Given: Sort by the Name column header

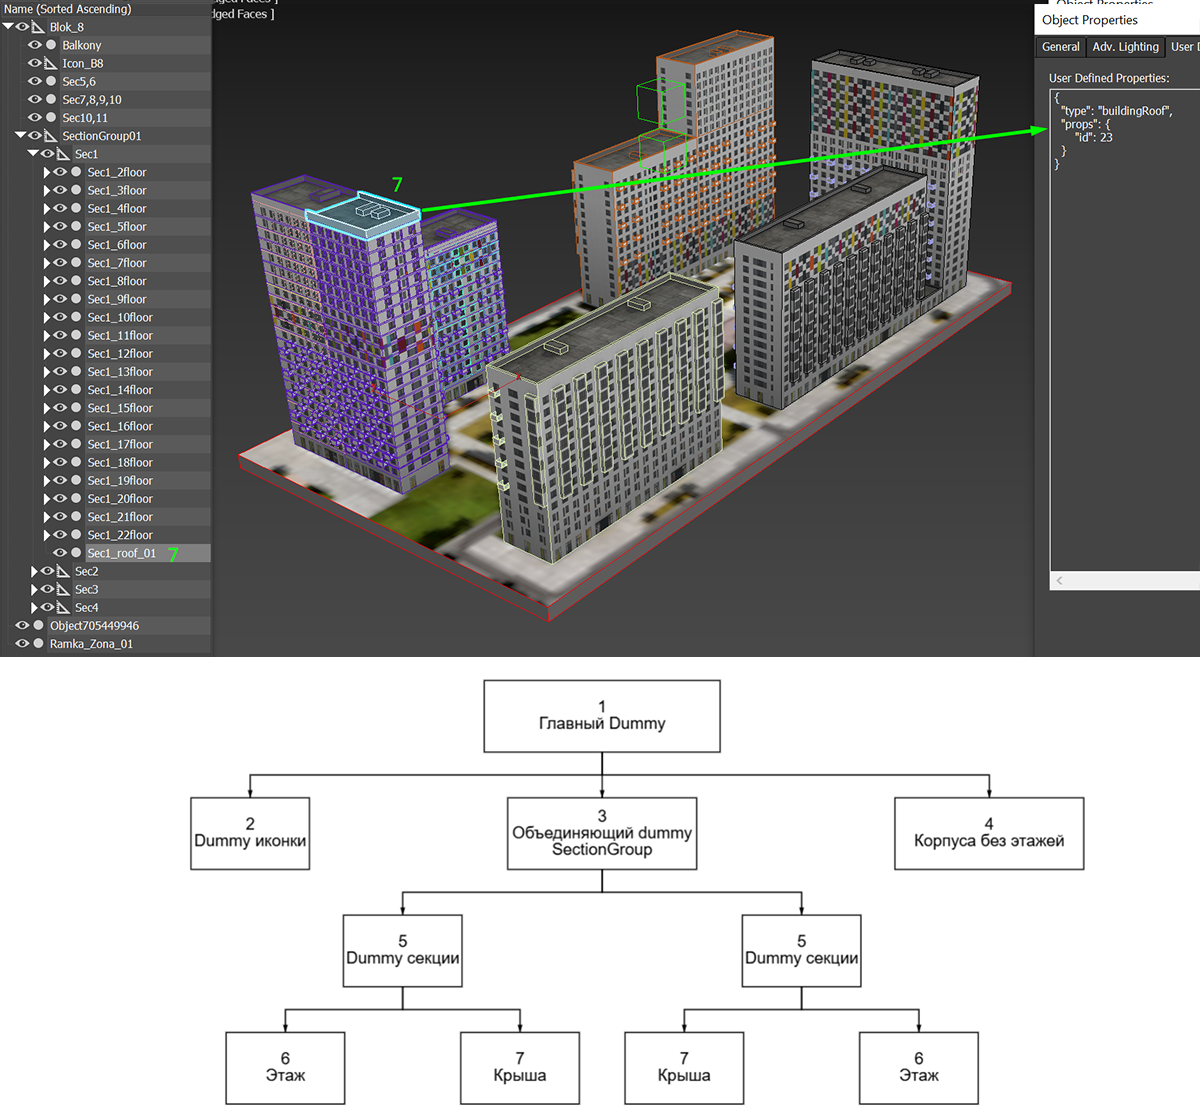Looking at the screenshot, I should tap(106, 9).
